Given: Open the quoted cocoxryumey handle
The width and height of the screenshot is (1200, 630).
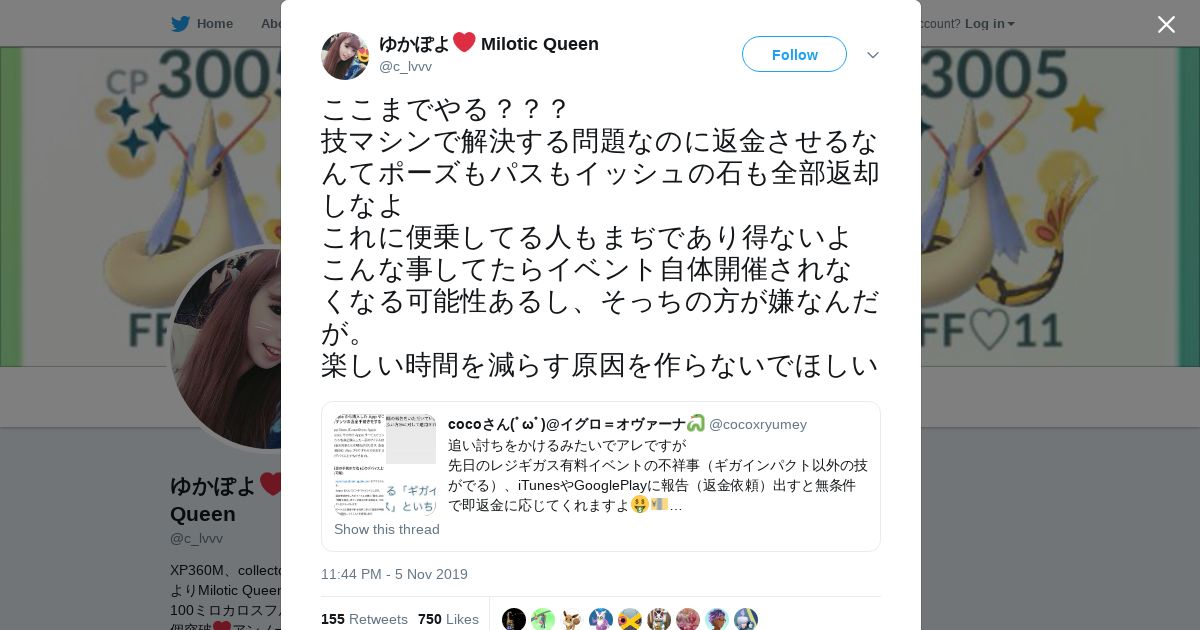Looking at the screenshot, I should [x=758, y=424].
